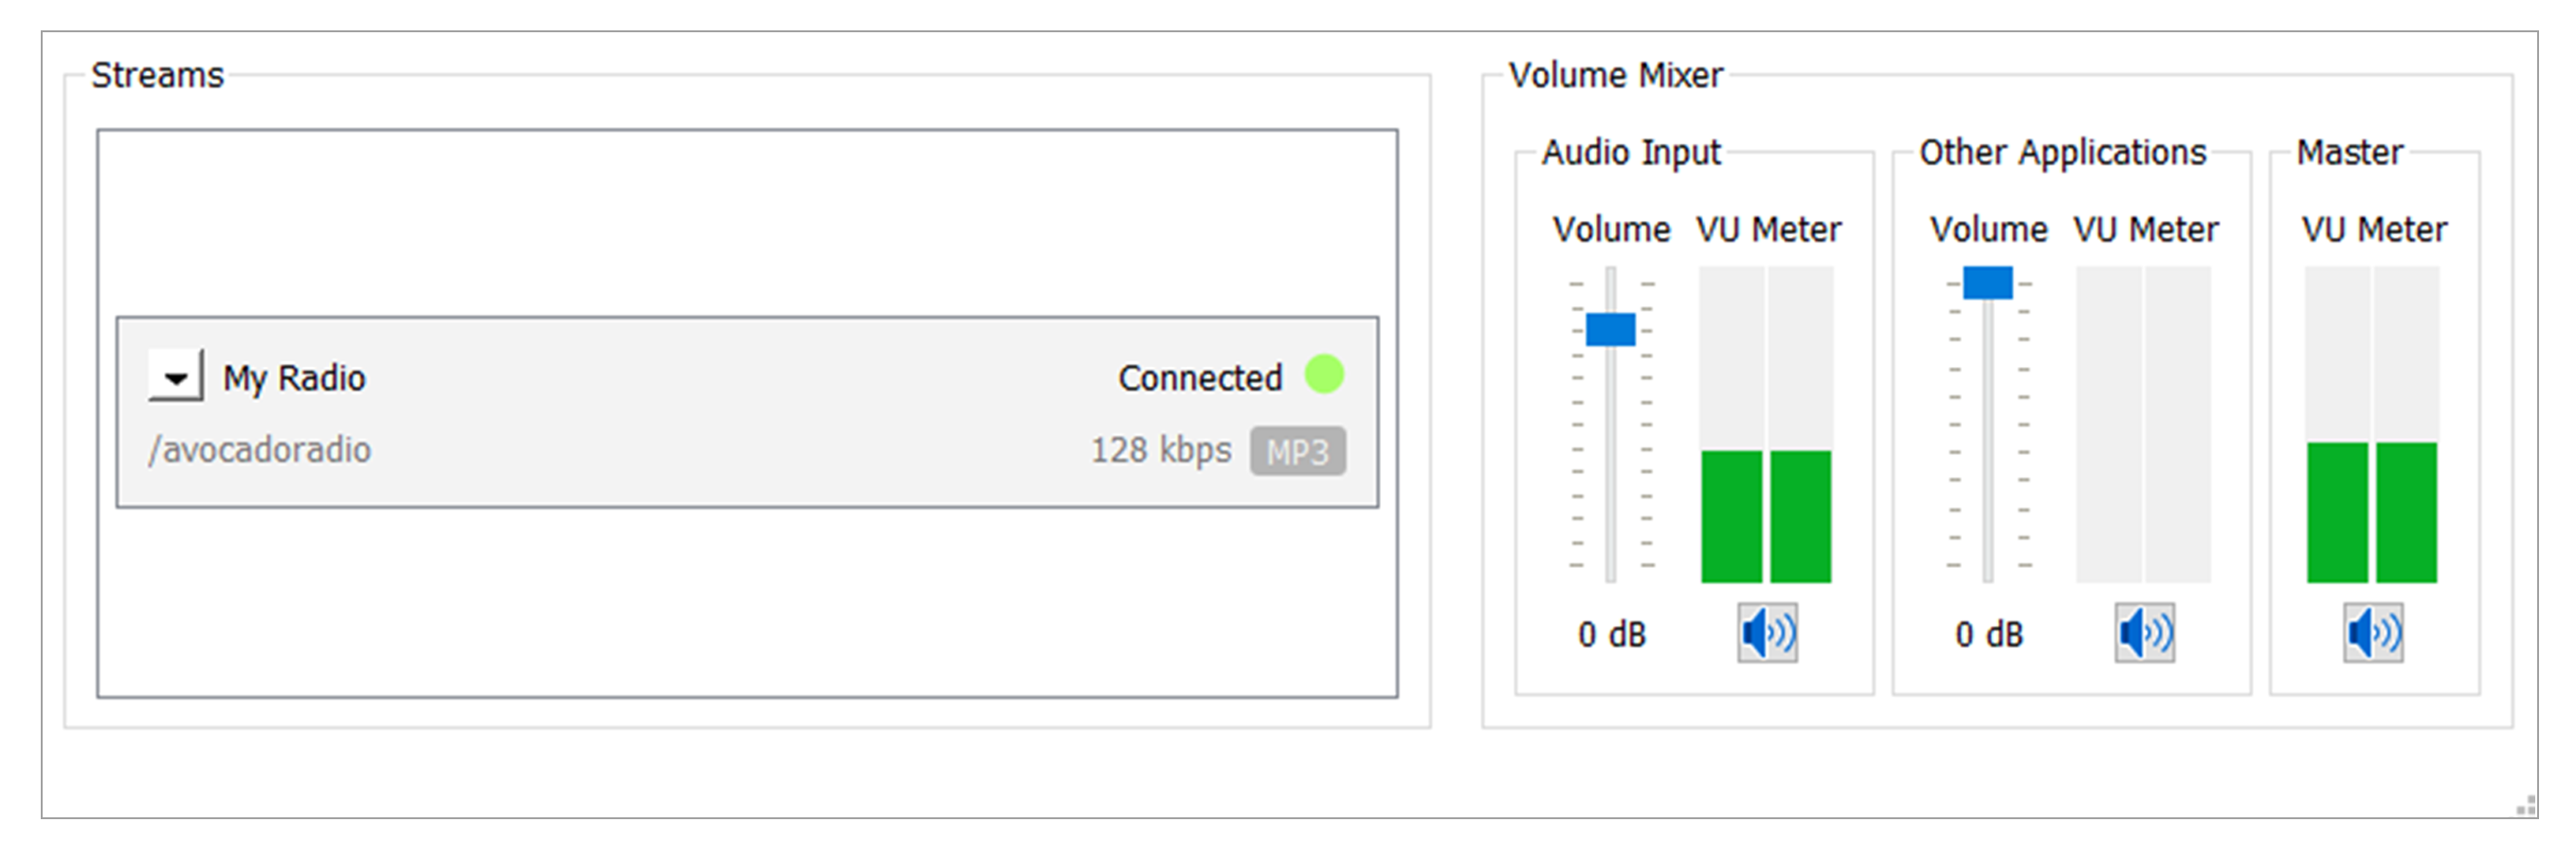Click the Audio Input left VU meter bar

(x=1731, y=516)
